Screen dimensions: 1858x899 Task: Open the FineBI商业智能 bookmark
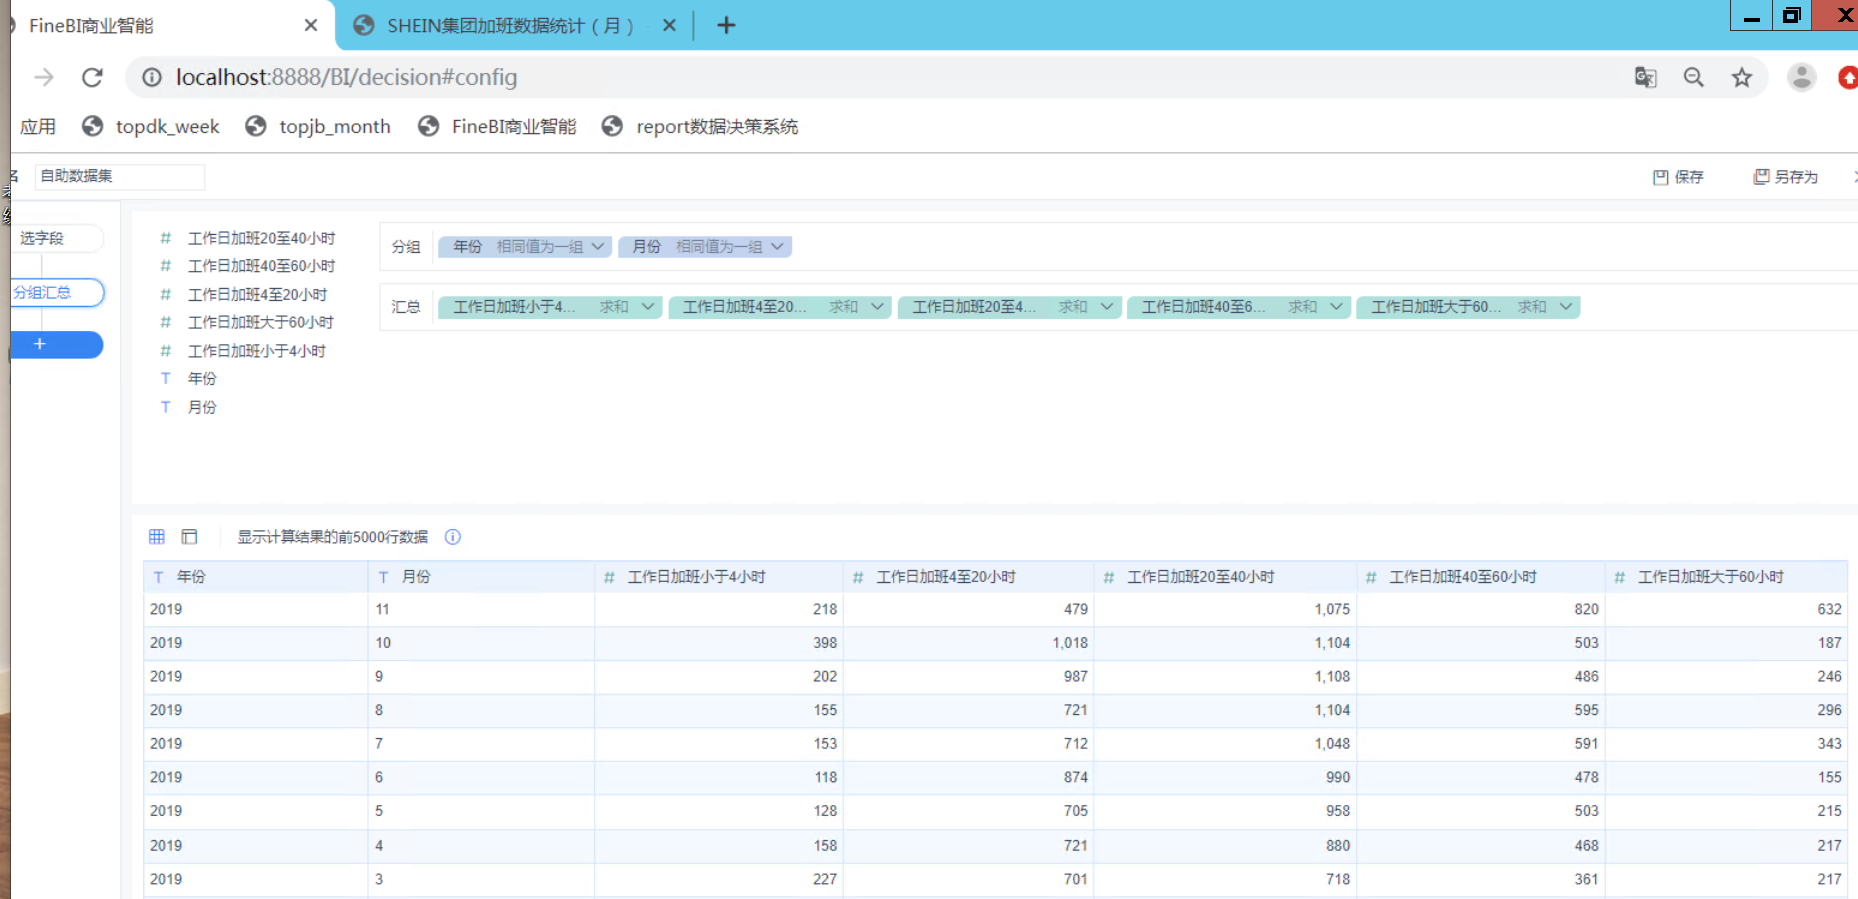497,126
